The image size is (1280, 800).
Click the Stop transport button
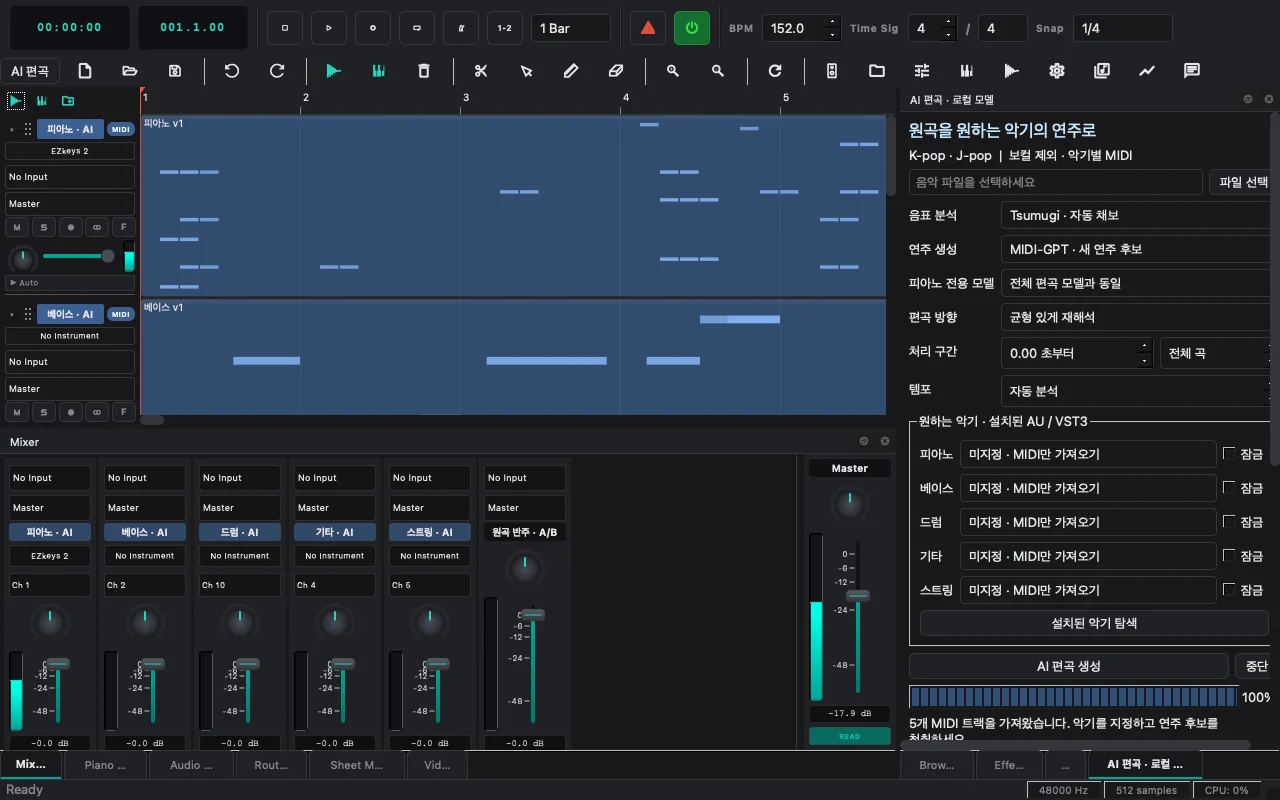click(x=285, y=28)
